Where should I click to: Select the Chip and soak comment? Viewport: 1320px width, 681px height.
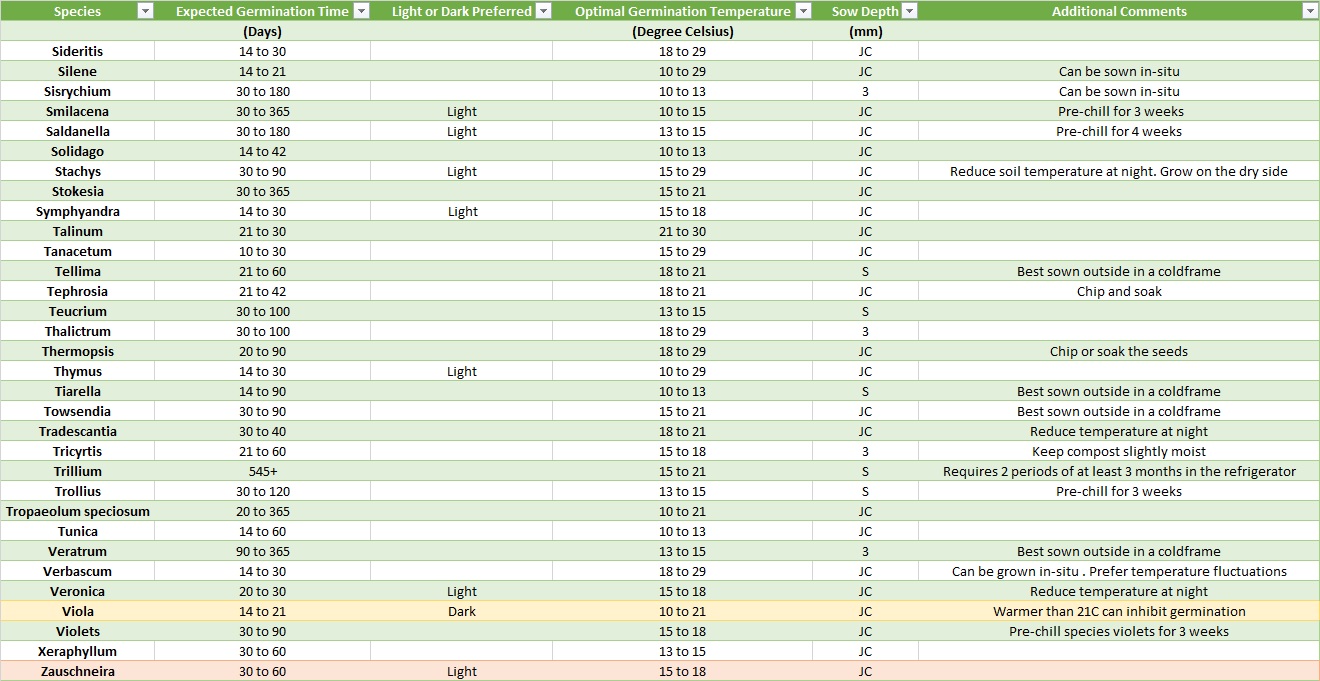[x=1119, y=291]
